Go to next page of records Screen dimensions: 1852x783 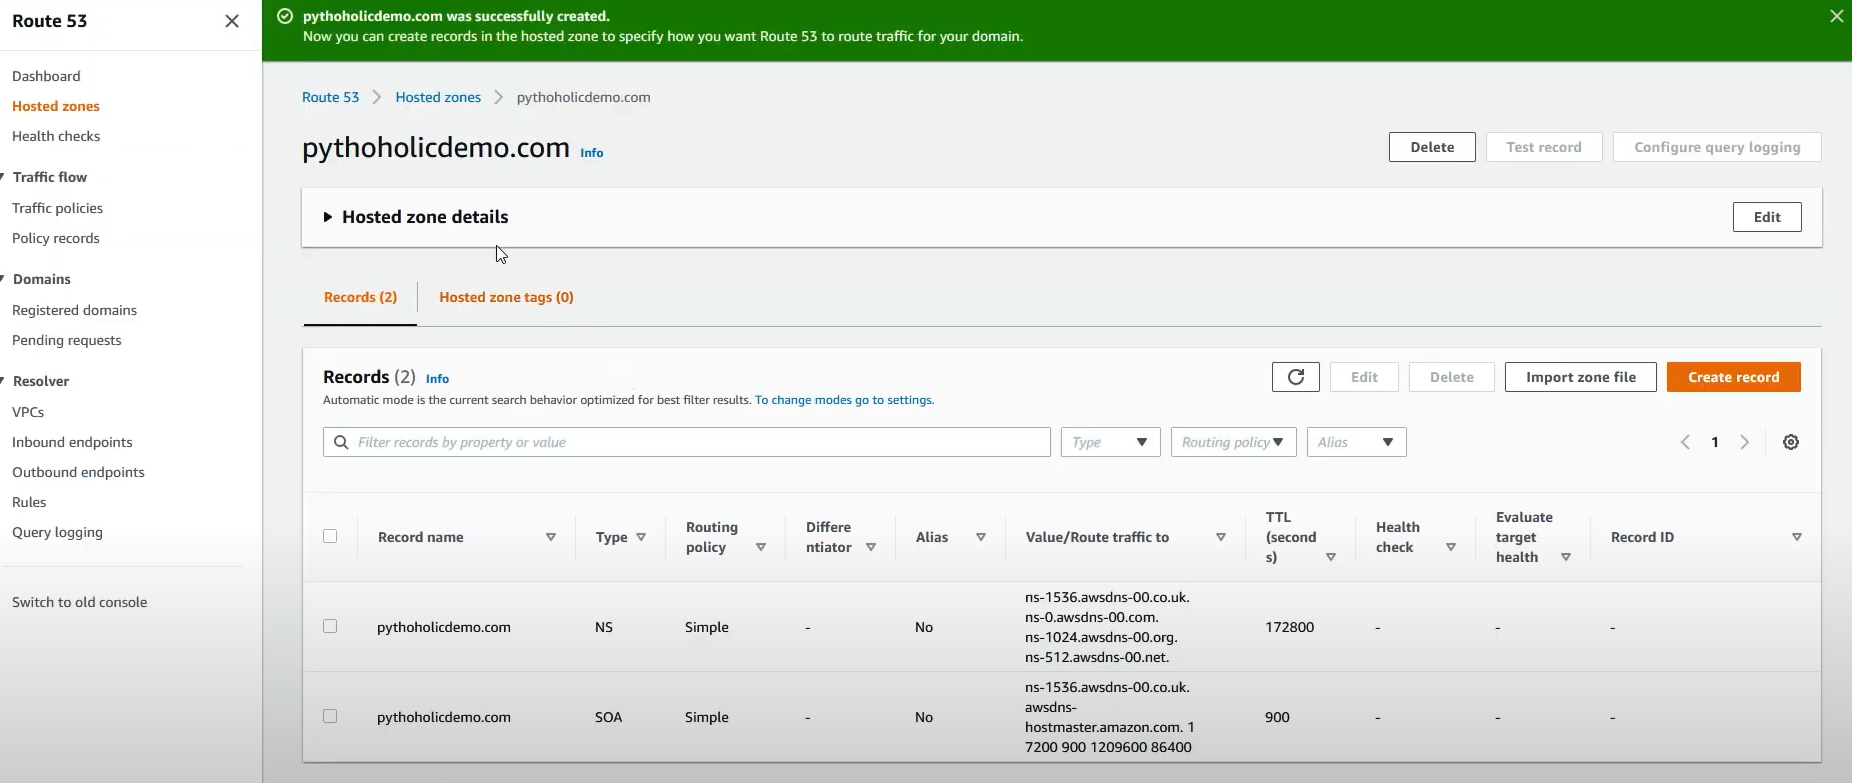coord(1745,442)
